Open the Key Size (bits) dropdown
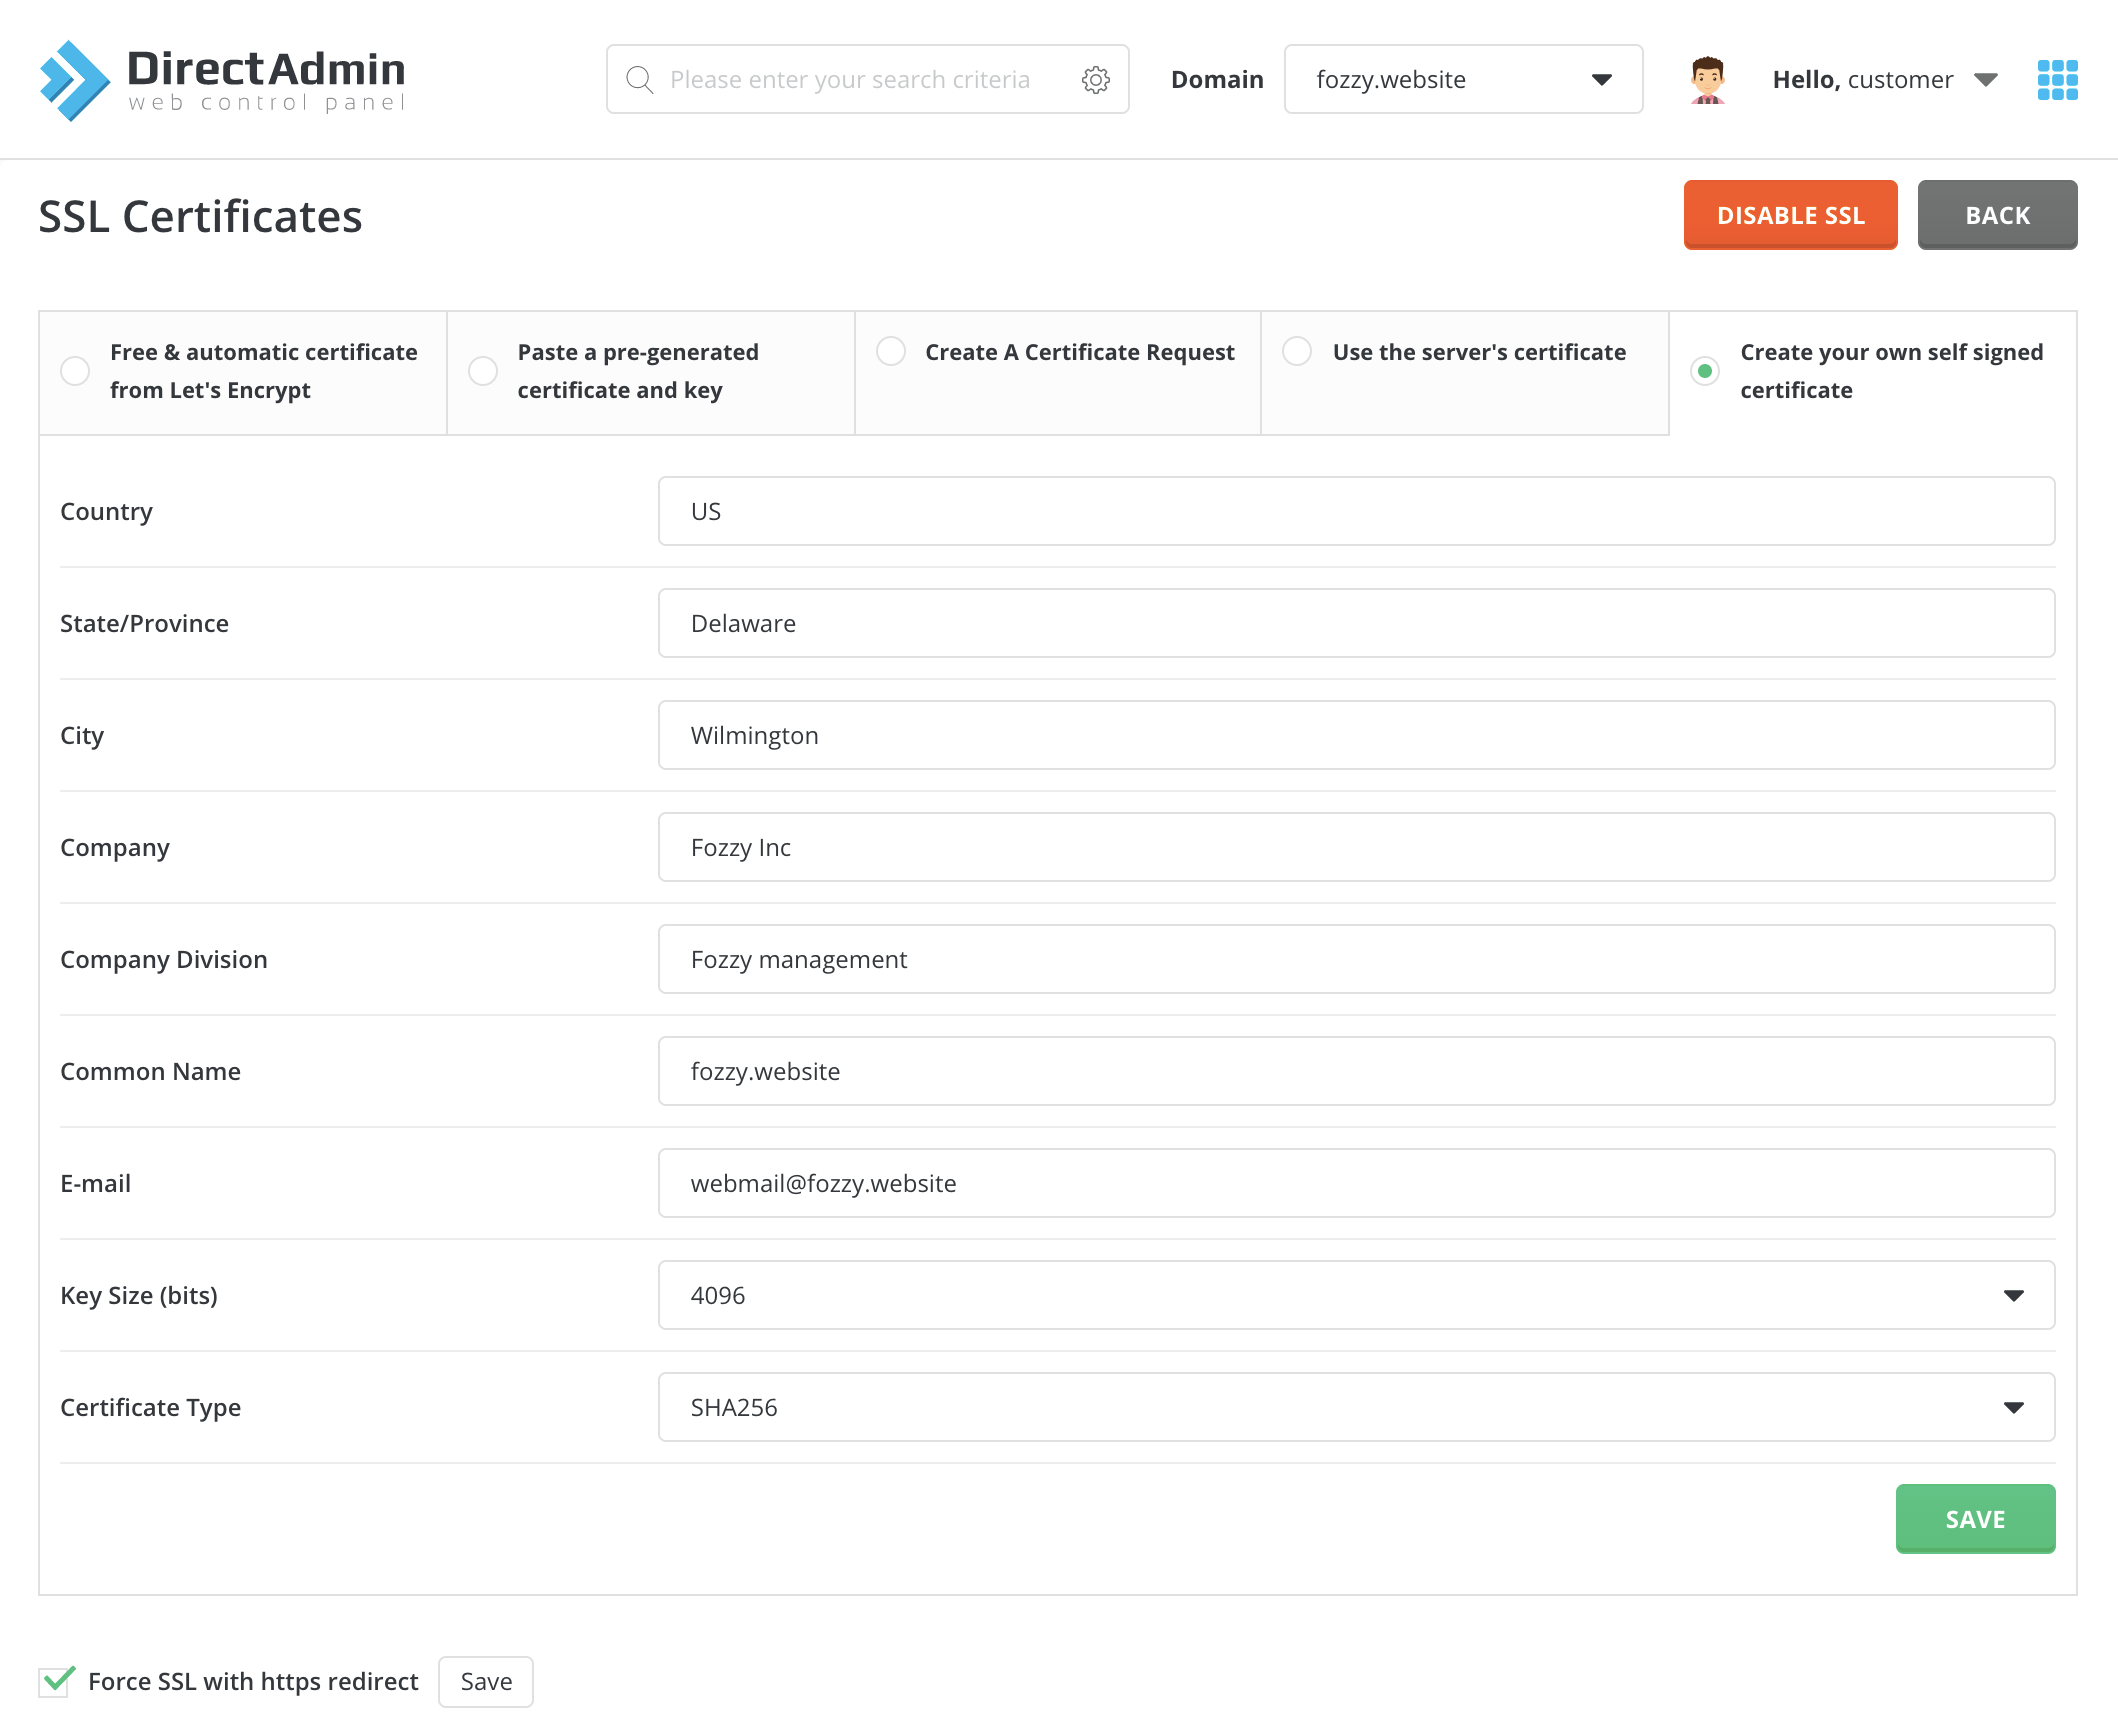Viewport: 2118px width, 1719px height. tap(1356, 1295)
